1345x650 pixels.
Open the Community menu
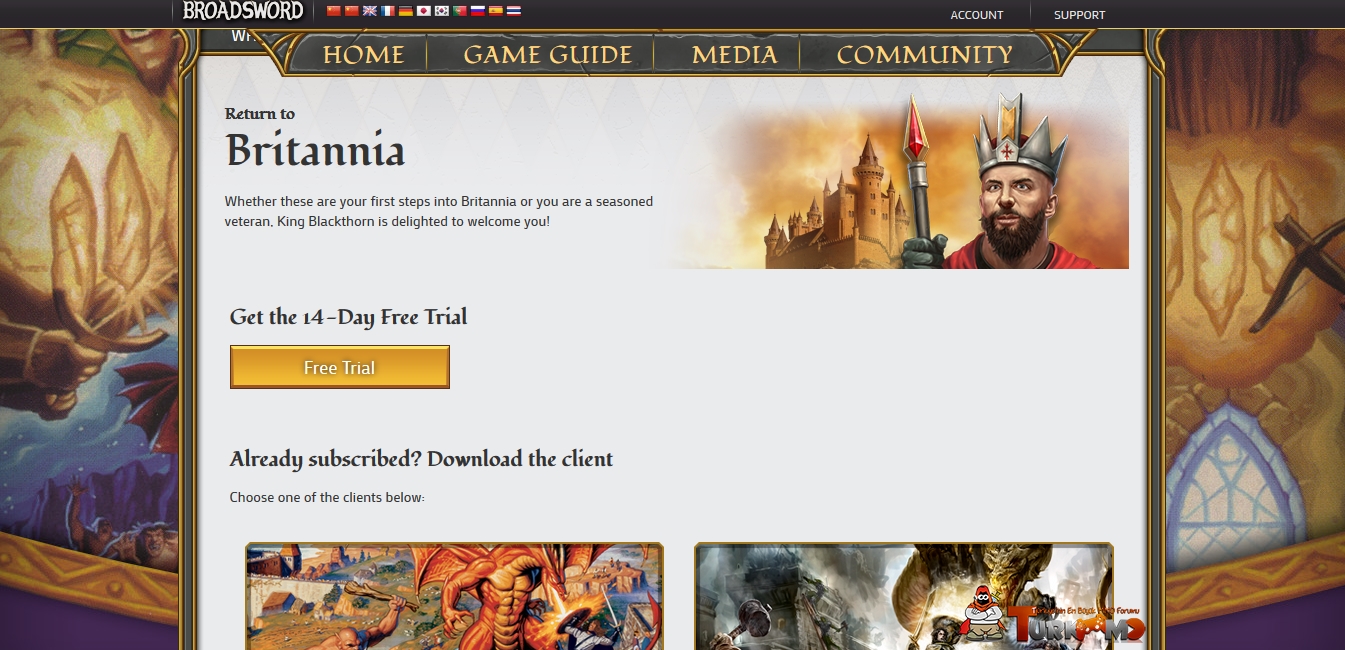coord(925,55)
